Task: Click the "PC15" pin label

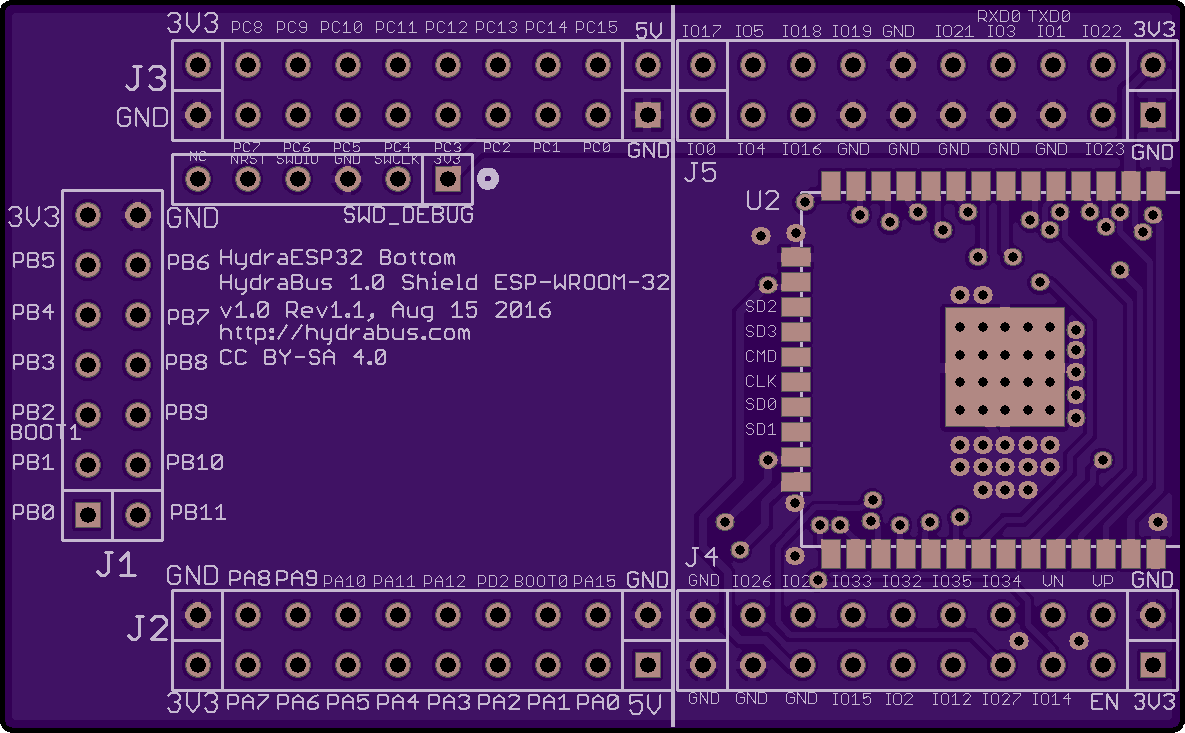Action: point(596,27)
